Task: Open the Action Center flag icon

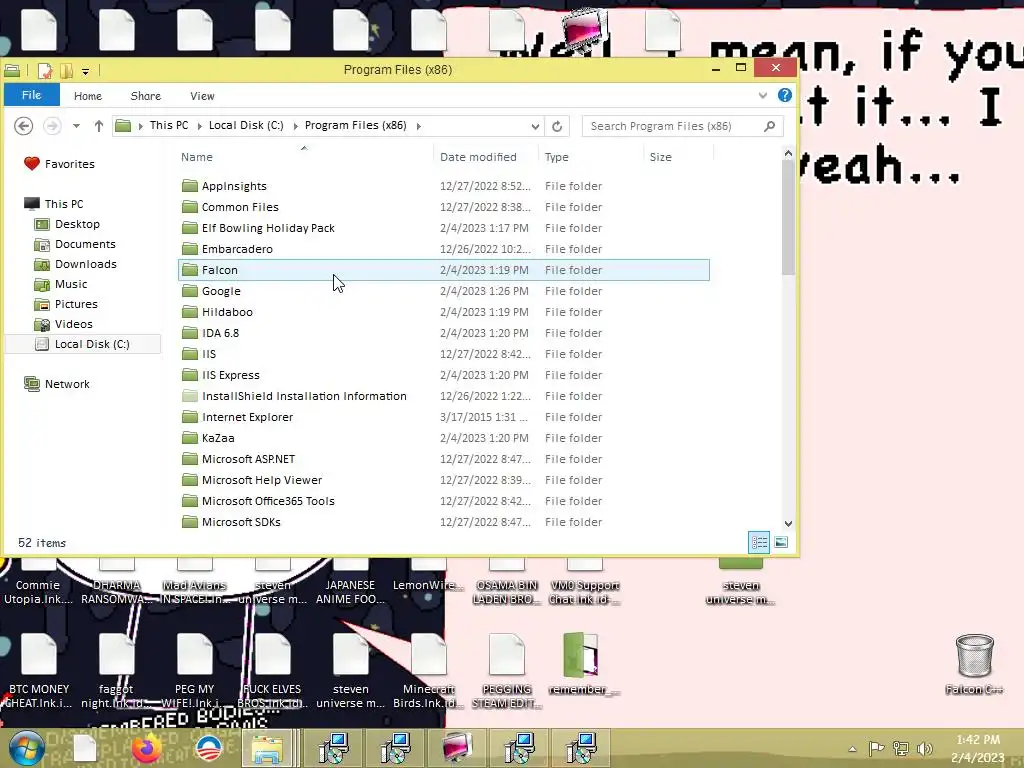Action: 876,748
